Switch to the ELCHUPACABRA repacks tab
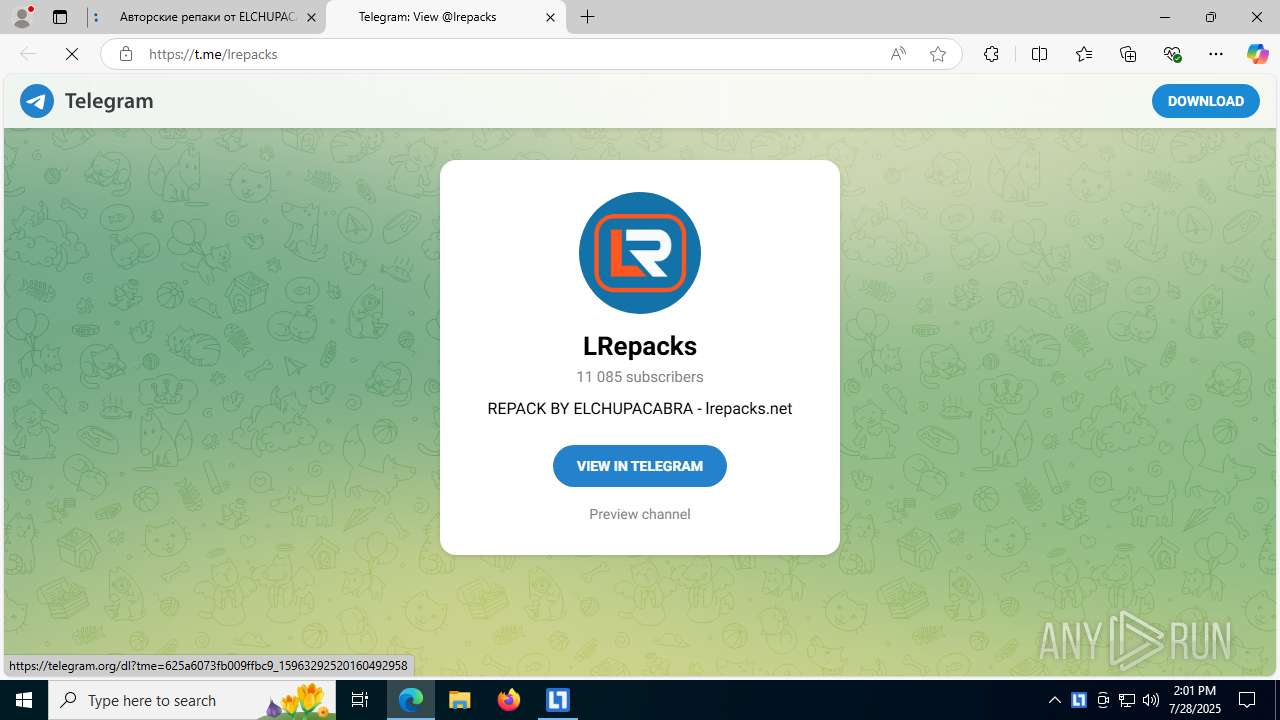Viewport: 1280px width, 720px height. point(205,17)
